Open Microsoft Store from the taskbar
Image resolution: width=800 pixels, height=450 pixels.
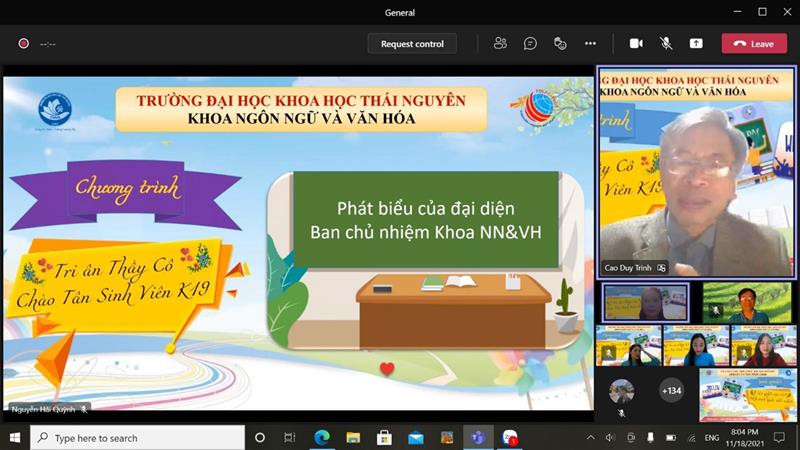pyautogui.click(x=384, y=438)
